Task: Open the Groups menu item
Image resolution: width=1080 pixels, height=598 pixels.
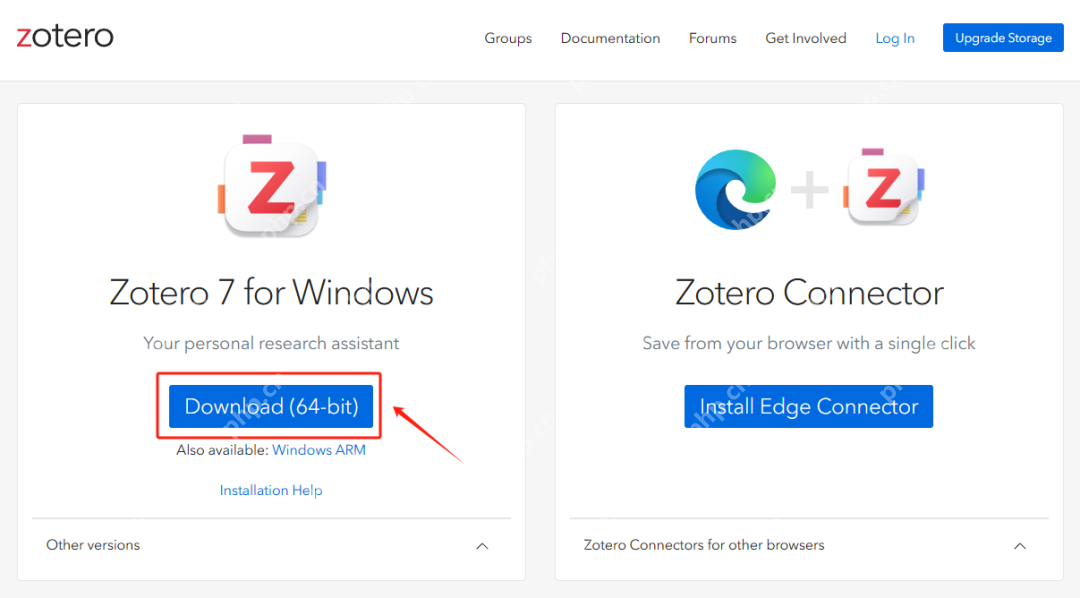Action: click(x=508, y=38)
